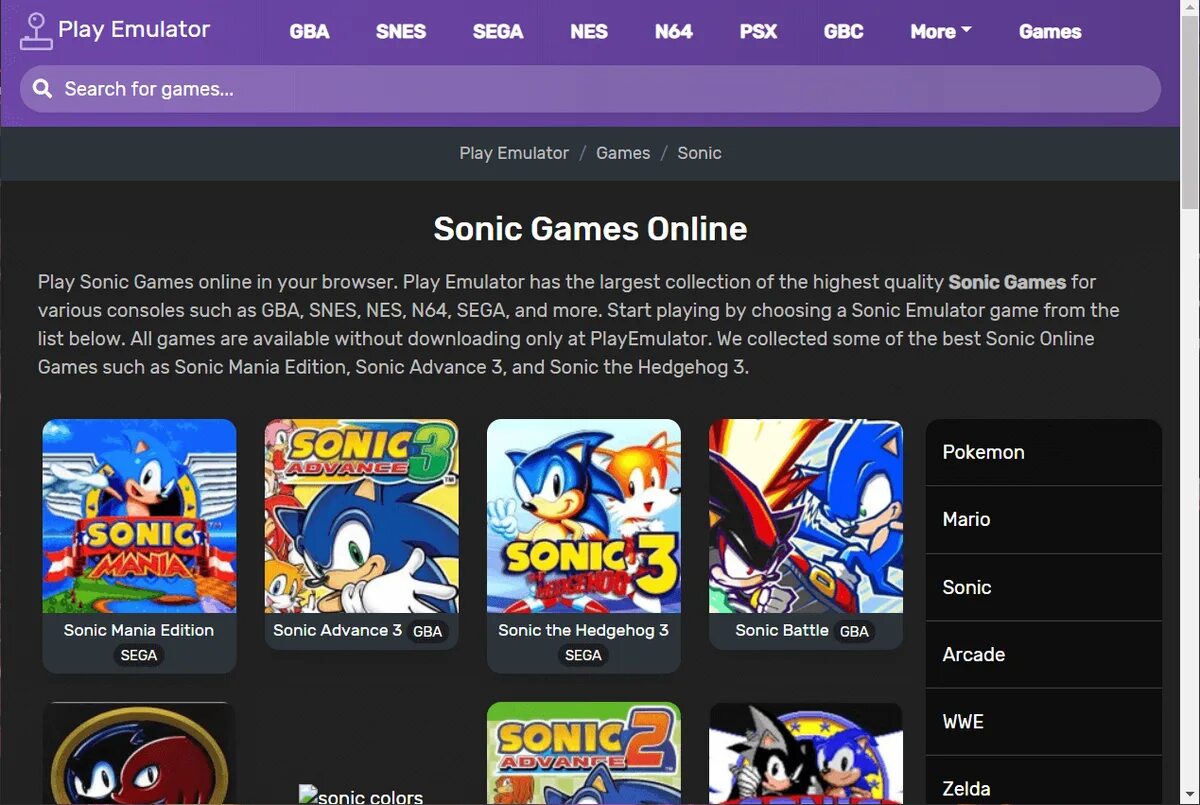This screenshot has height=805, width=1200.
Task: Open the Sonic and Knuckles cover thumbnail
Action: [139, 753]
